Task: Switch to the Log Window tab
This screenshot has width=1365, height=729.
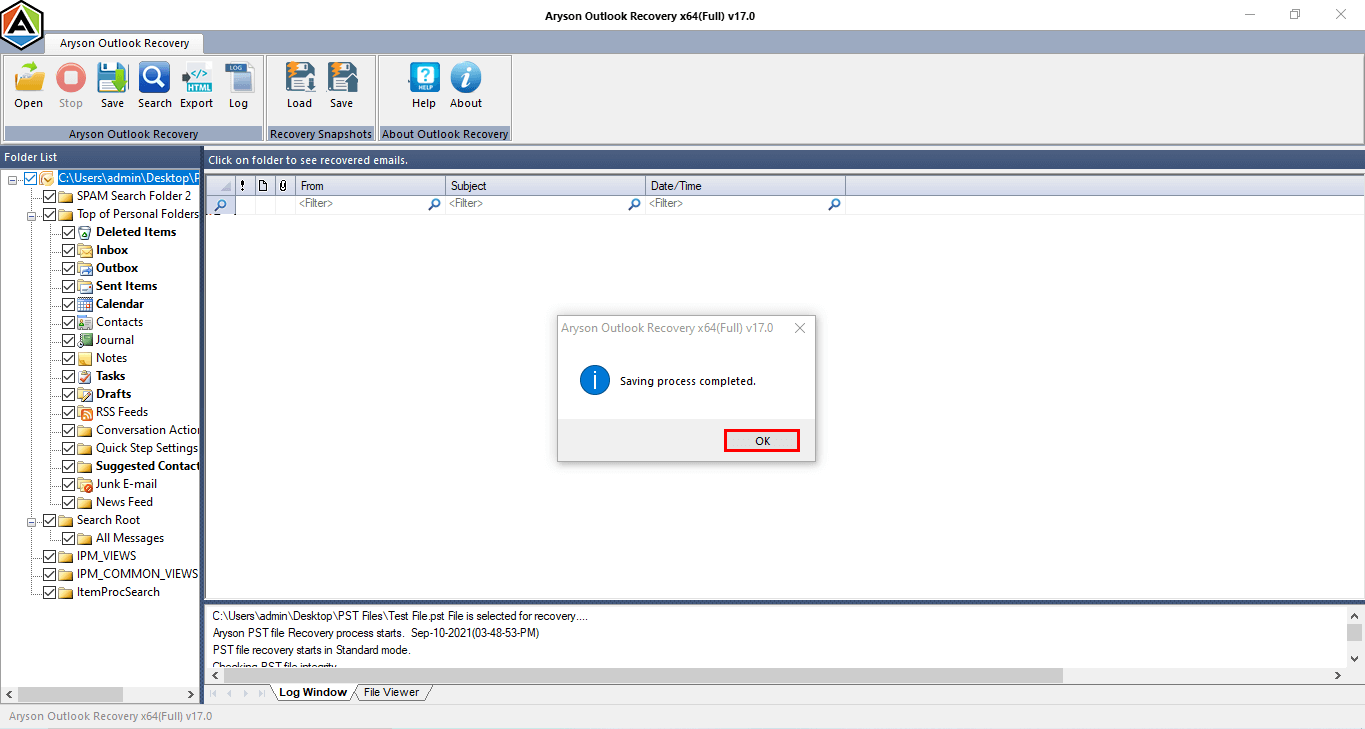Action: point(313,692)
